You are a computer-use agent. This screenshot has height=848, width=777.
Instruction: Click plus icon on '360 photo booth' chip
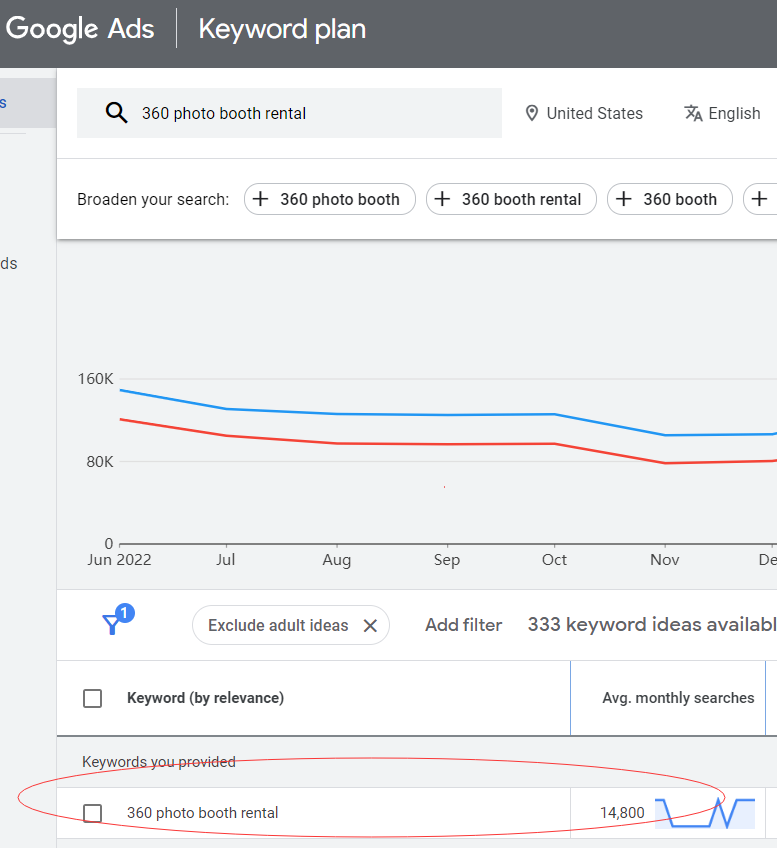[261, 199]
